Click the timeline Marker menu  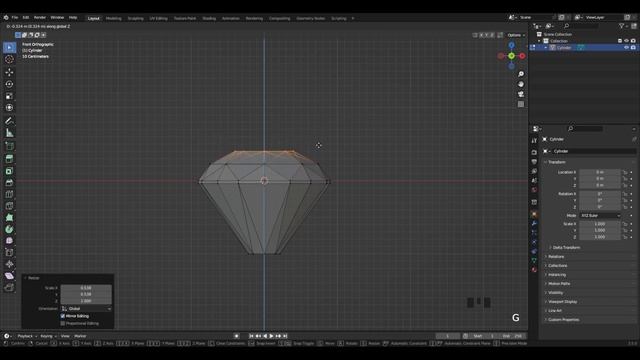tap(80, 336)
